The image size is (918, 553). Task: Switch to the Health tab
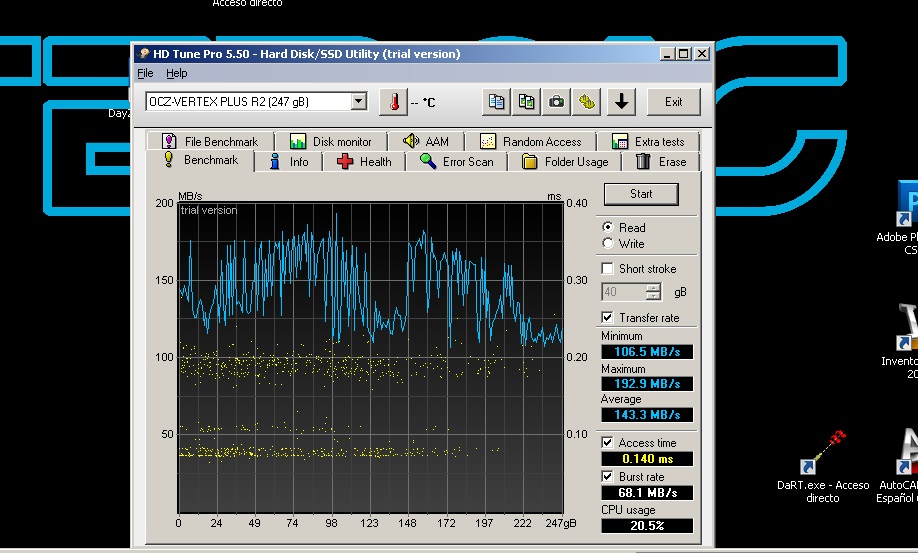364,162
